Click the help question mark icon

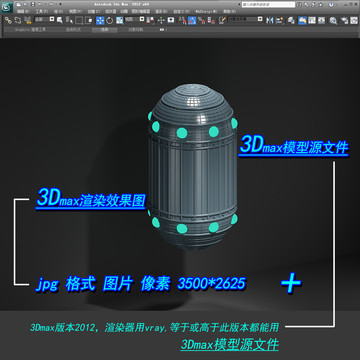click(331, 4)
